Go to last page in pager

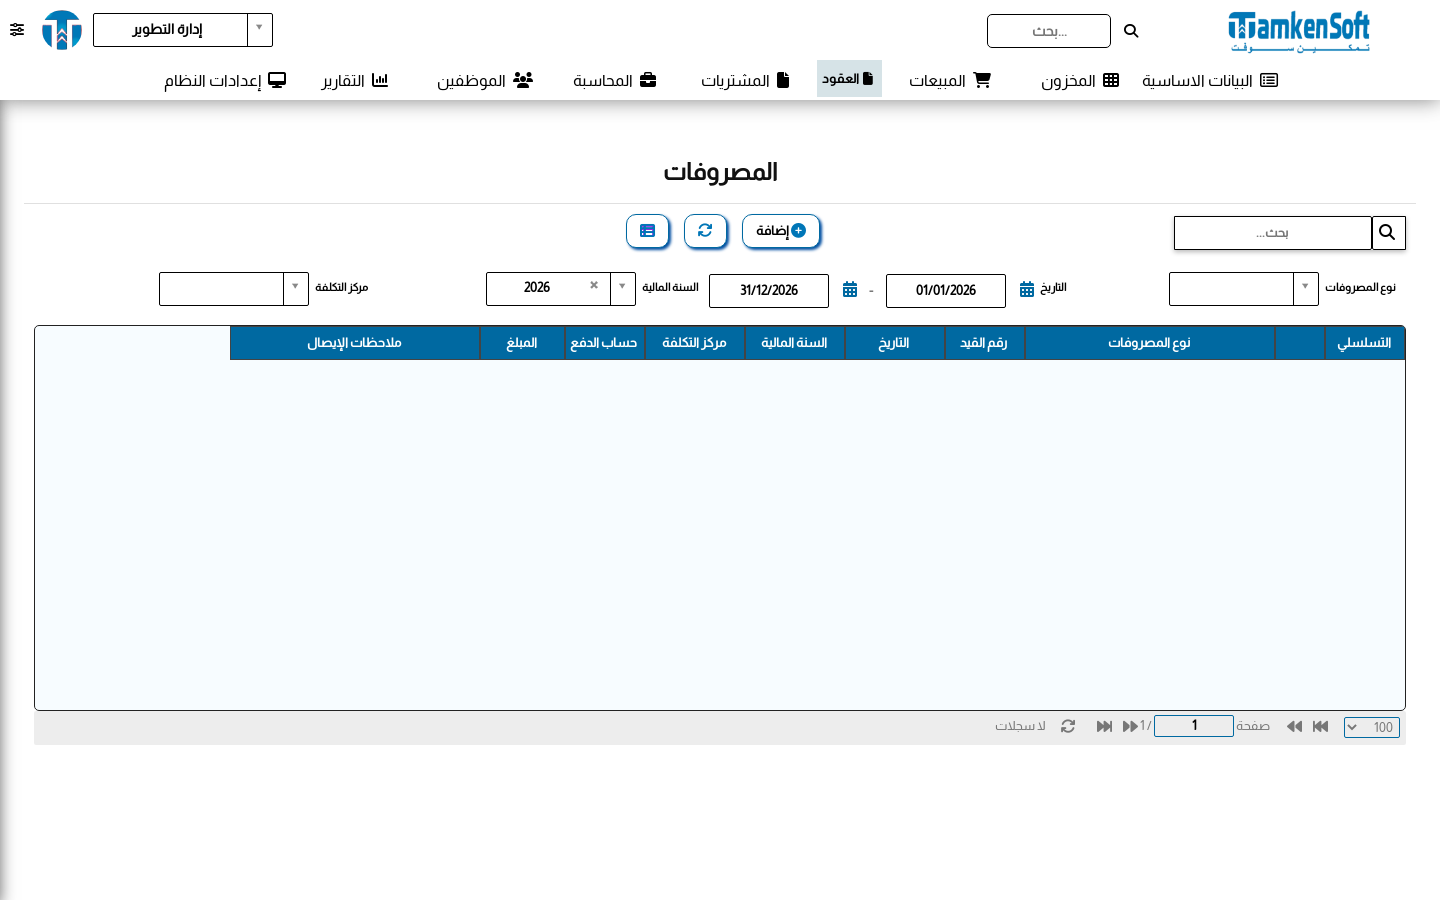click(x=1104, y=726)
